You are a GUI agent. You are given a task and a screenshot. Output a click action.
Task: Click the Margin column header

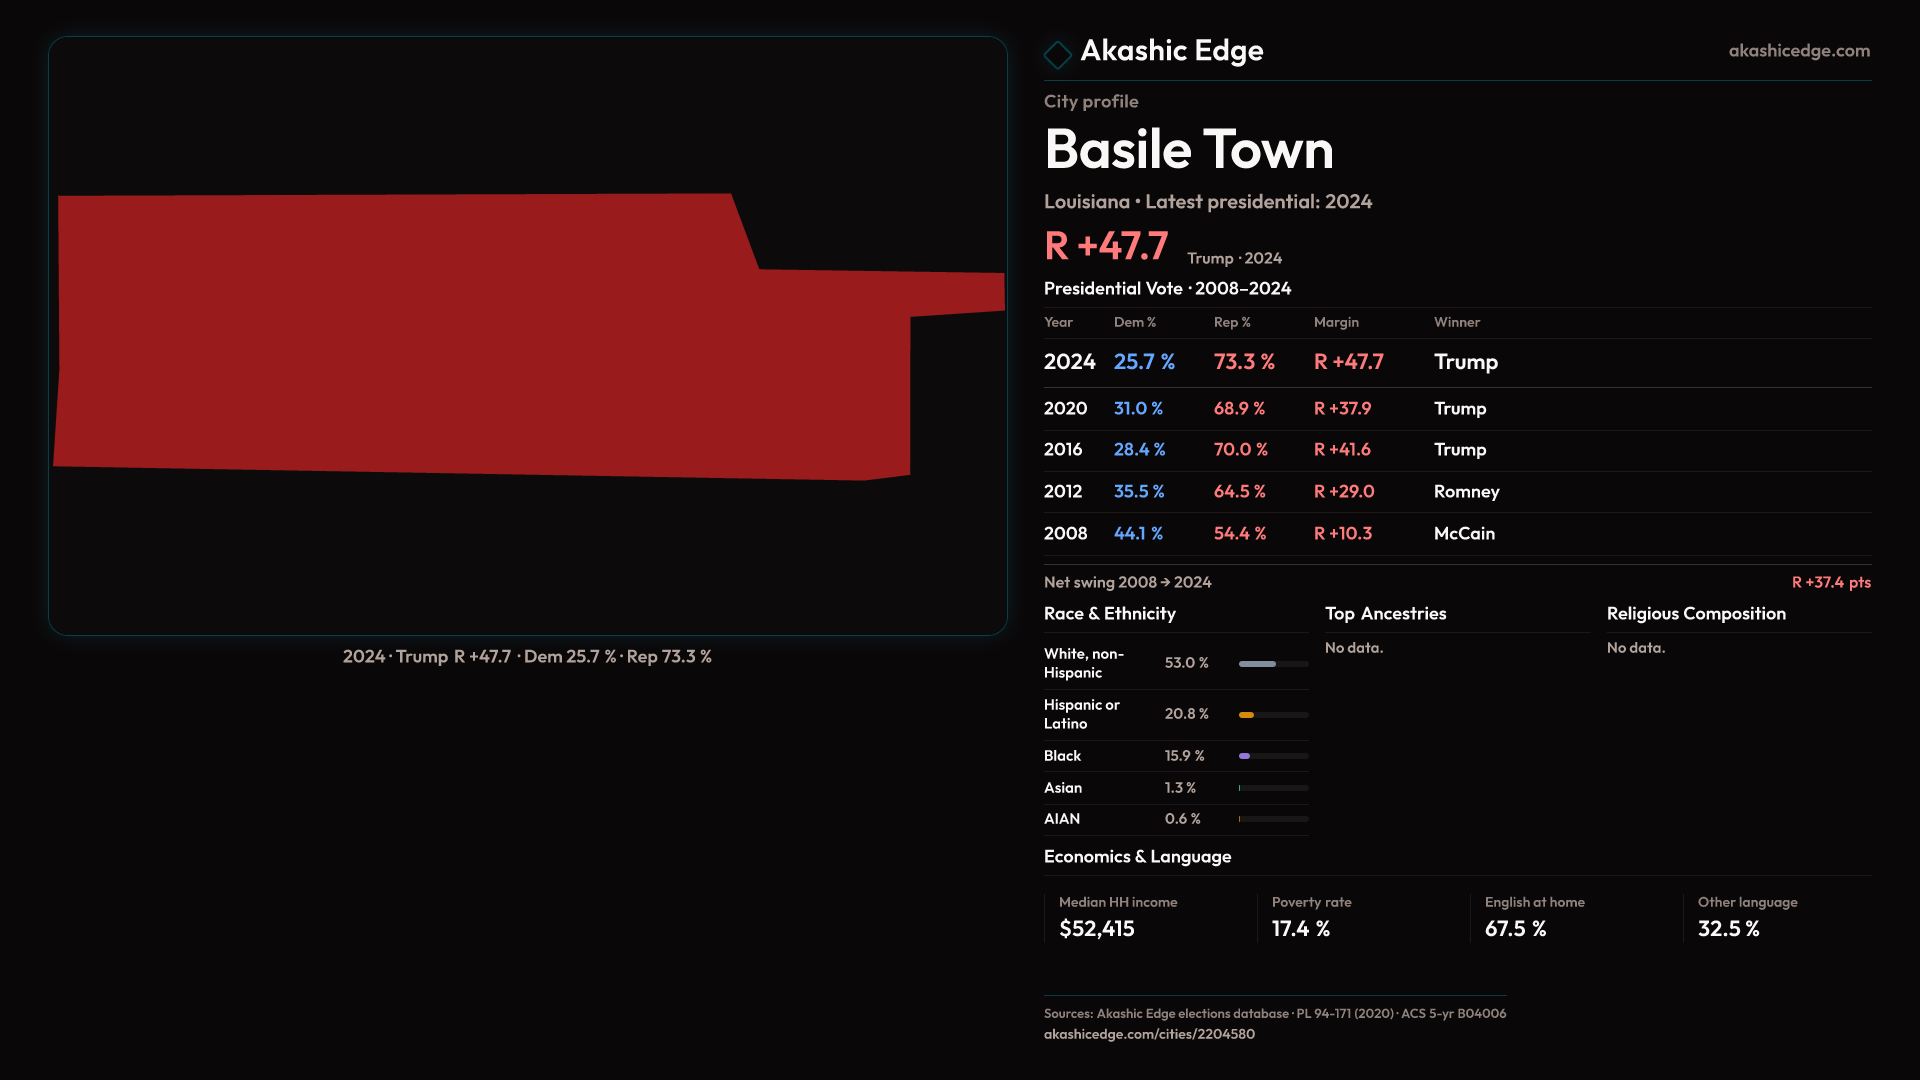[x=1336, y=322]
